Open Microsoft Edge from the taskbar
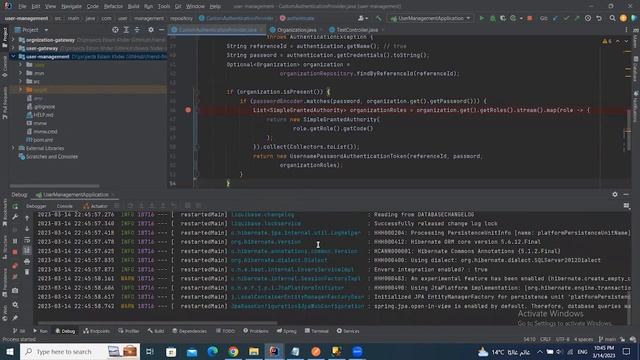The width and height of the screenshot is (640, 360). click(212, 351)
